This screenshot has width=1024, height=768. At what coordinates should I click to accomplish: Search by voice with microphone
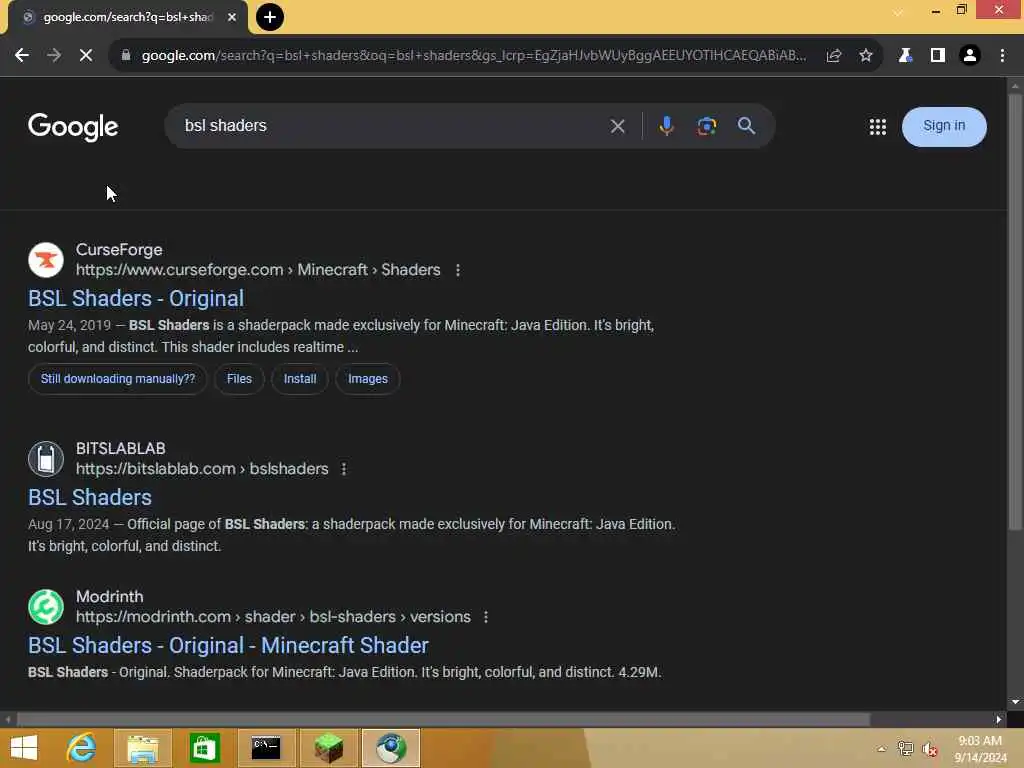click(666, 126)
